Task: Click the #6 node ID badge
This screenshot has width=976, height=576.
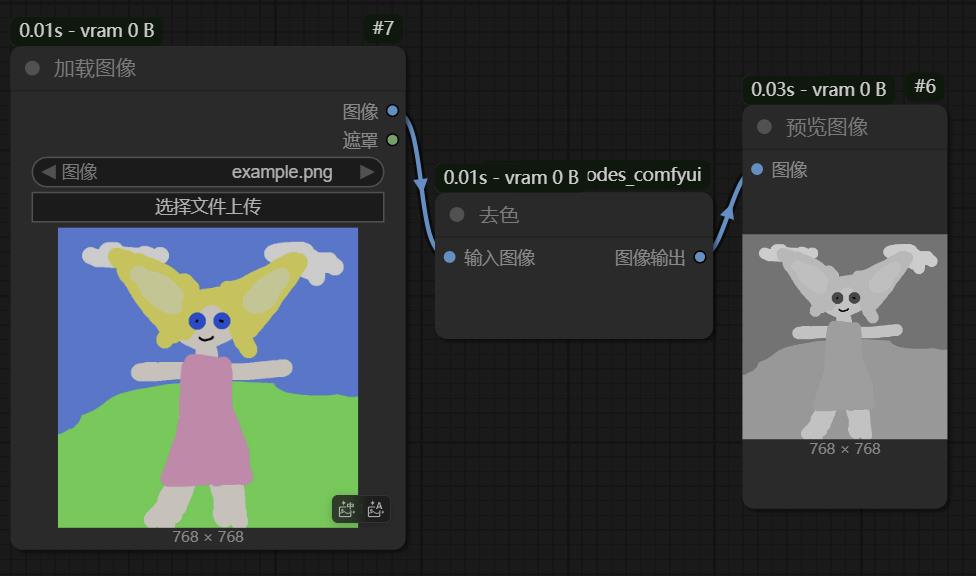Action: [x=925, y=87]
